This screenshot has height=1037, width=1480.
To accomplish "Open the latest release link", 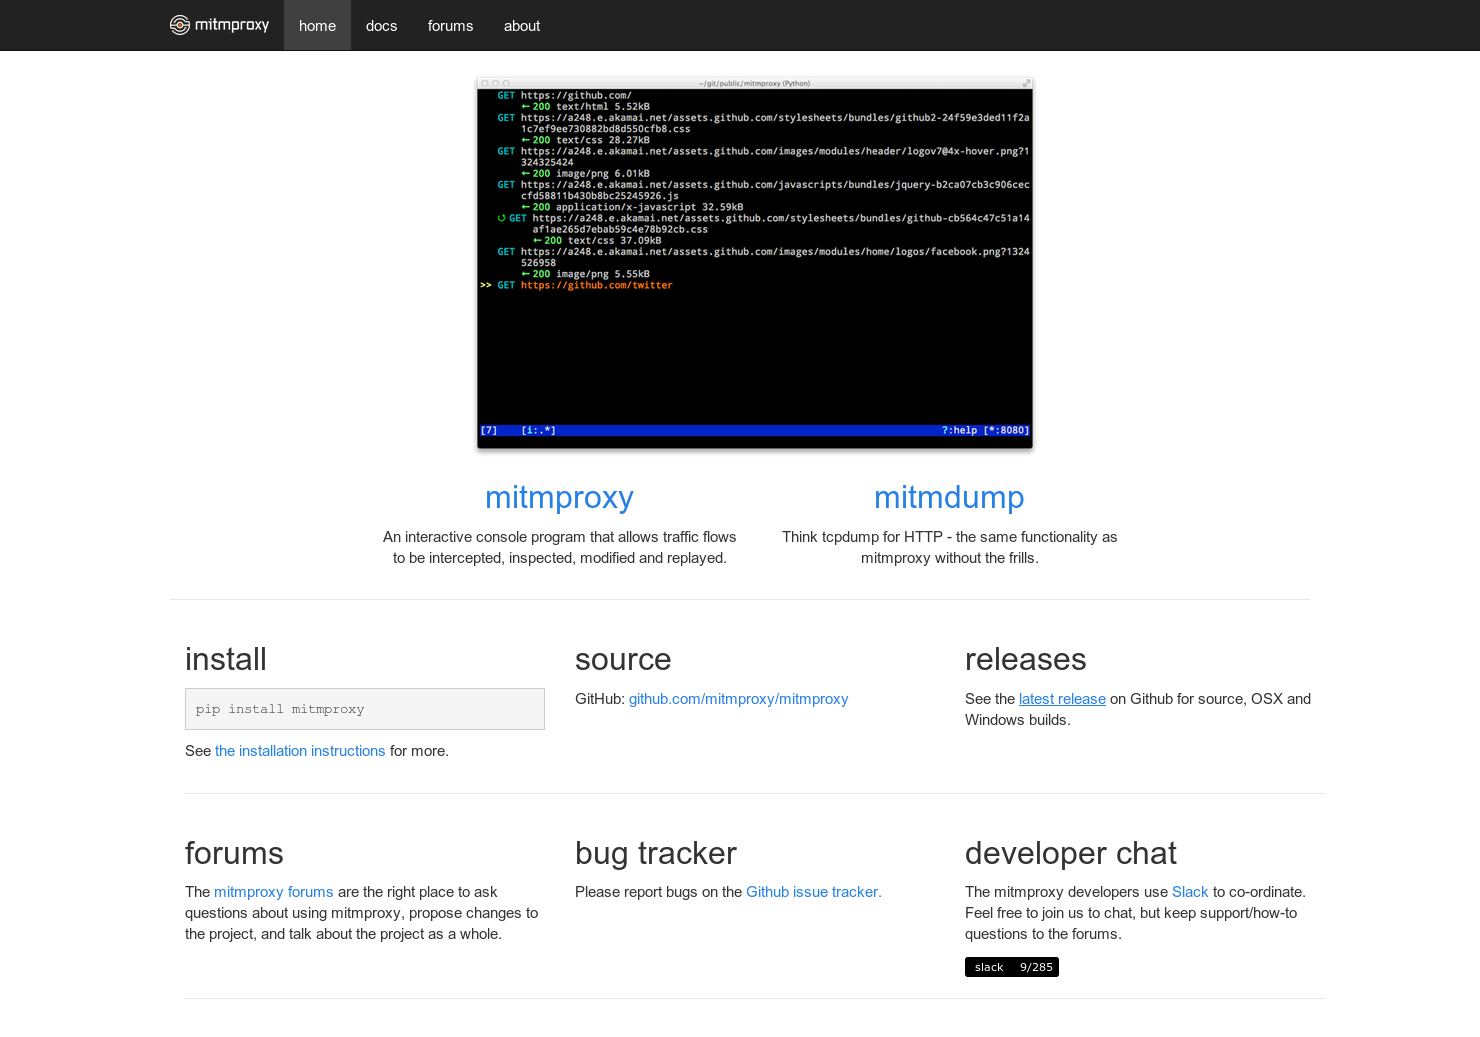I will click(x=1061, y=698).
